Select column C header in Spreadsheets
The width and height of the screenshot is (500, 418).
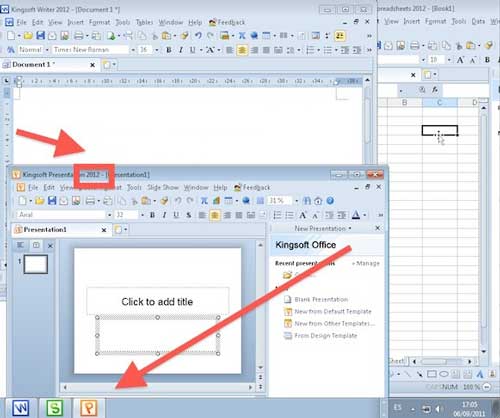click(x=440, y=103)
